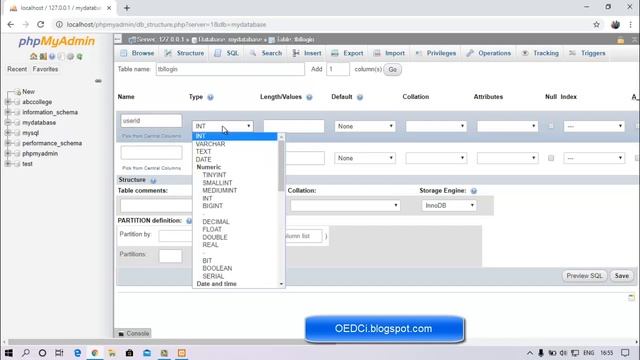Collapse mydatabase tree node
Image resolution: width=640 pixels, height=360 pixels.
pos(7,122)
